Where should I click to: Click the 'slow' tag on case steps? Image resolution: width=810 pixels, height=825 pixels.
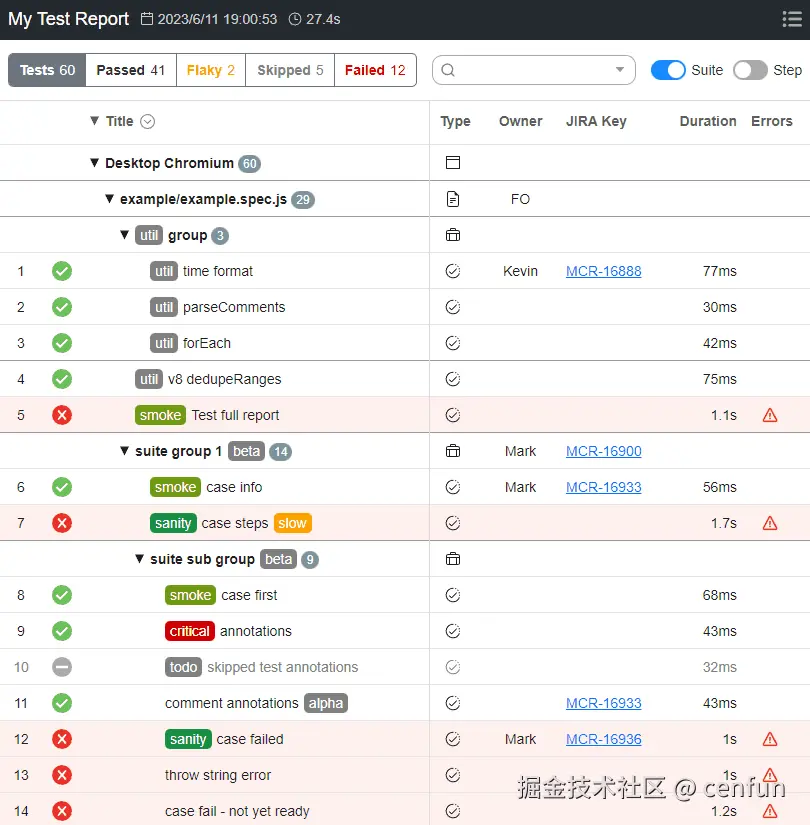(293, 523)
